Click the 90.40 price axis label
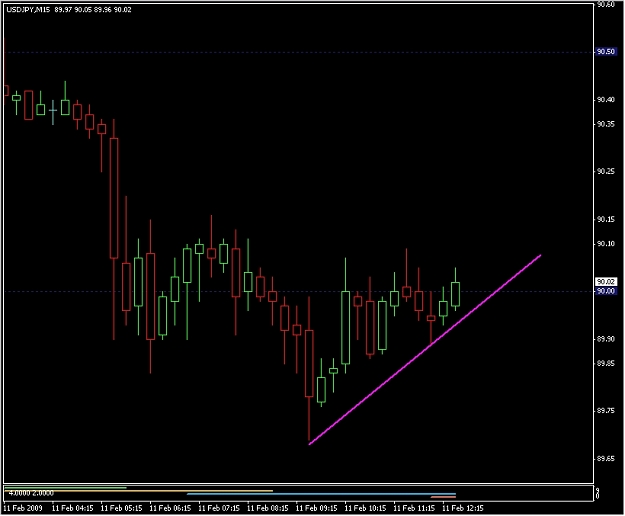This screenshot has height=516, width=625. 605,100
